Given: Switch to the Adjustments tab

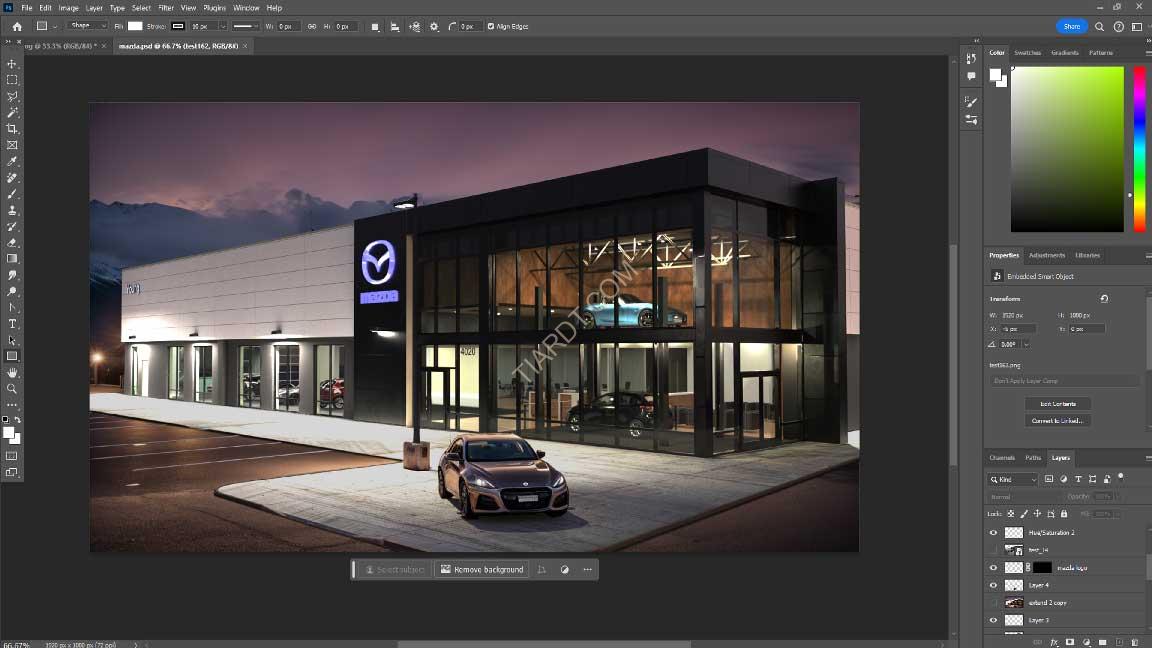Looking at the screenshot, I should [1047, 256].
